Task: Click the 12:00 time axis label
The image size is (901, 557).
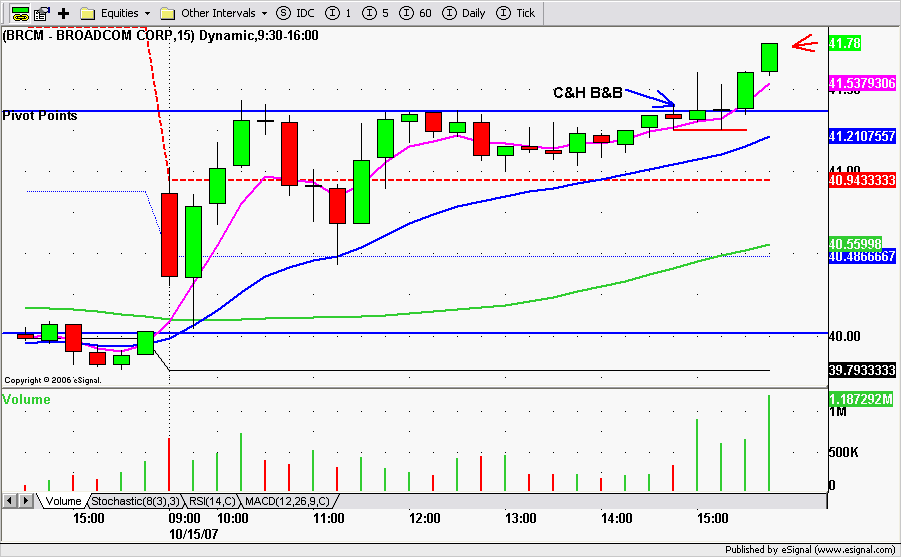Action: [x=425, y=518]
